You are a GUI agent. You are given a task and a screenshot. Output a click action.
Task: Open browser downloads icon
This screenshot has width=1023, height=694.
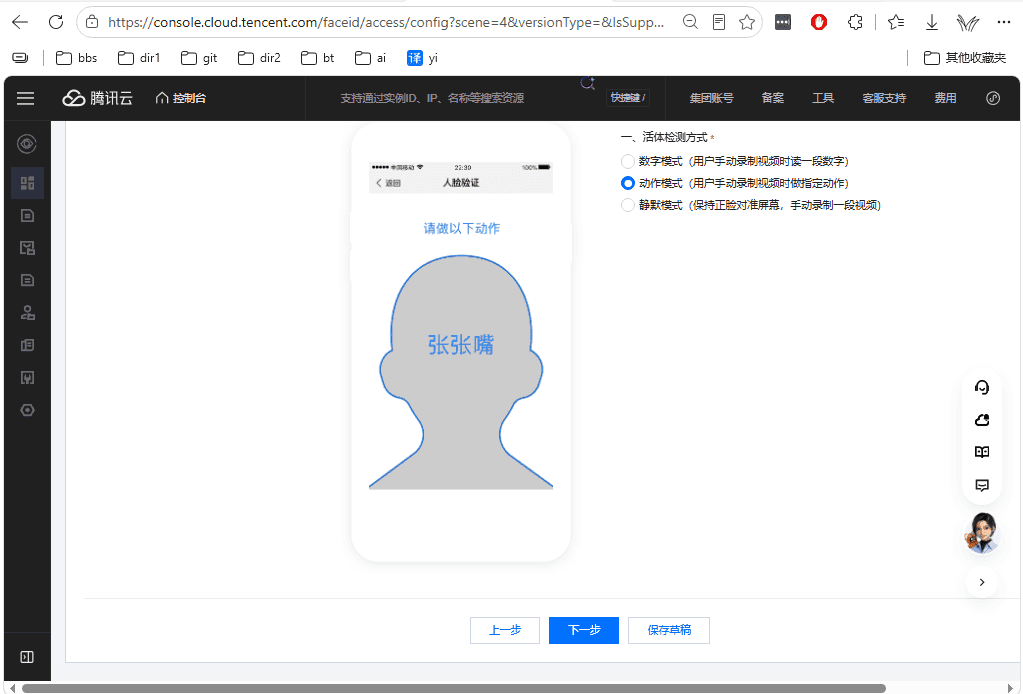coord(932,22)
